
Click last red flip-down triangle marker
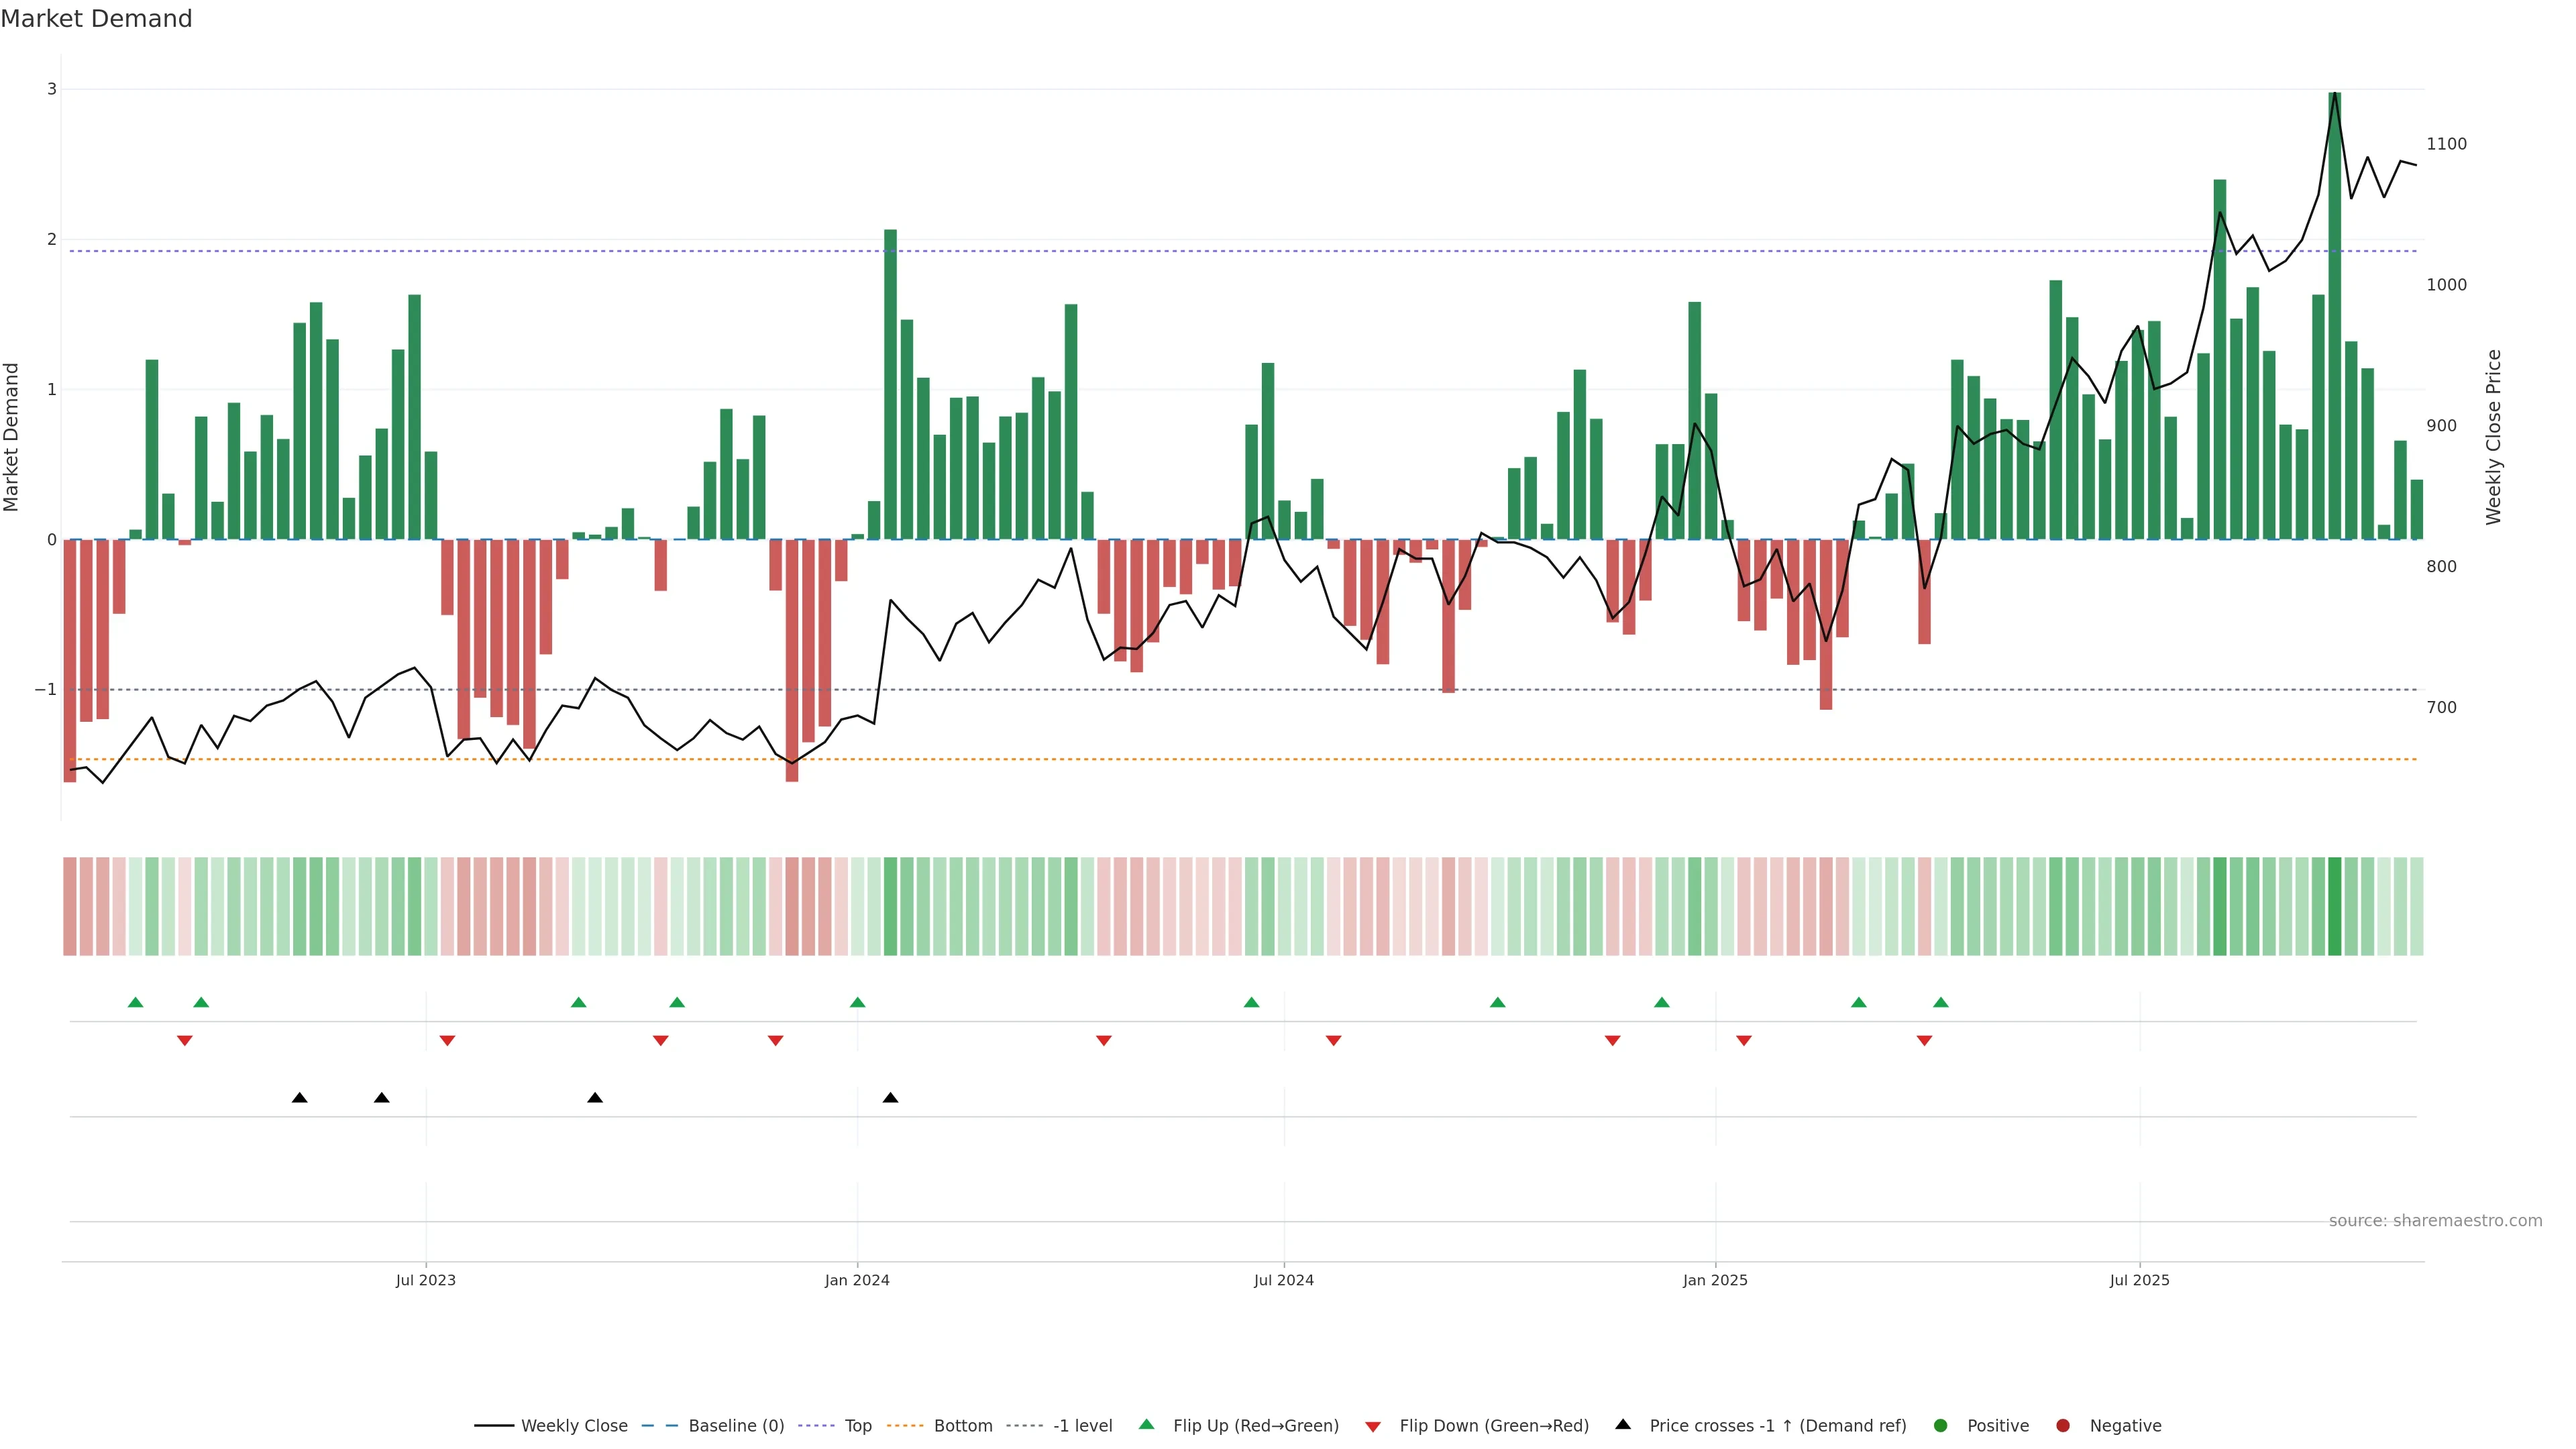[1924, 1041]
